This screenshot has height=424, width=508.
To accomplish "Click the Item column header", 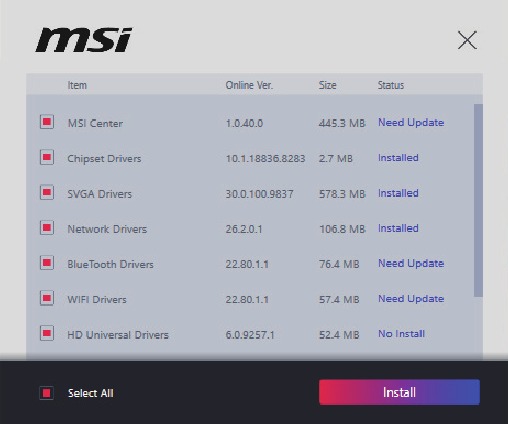I will click(x=77, y=85).
